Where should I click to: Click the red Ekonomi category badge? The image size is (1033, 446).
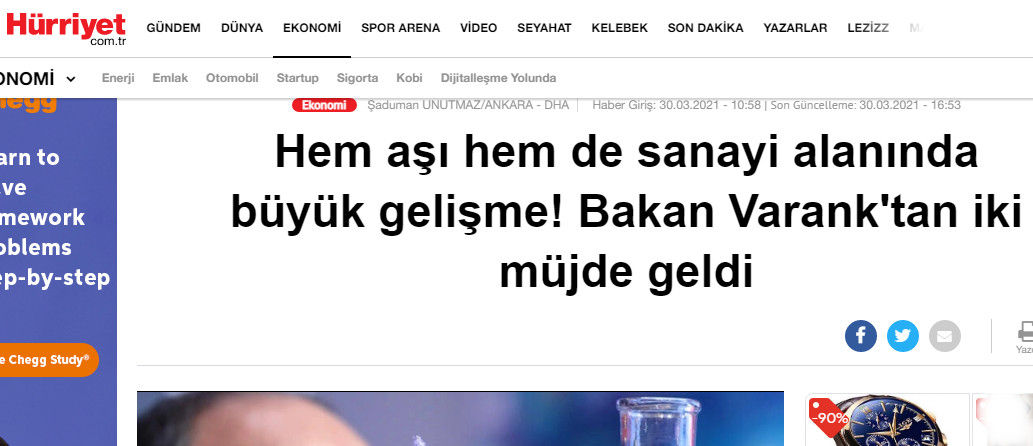[324, 105]
